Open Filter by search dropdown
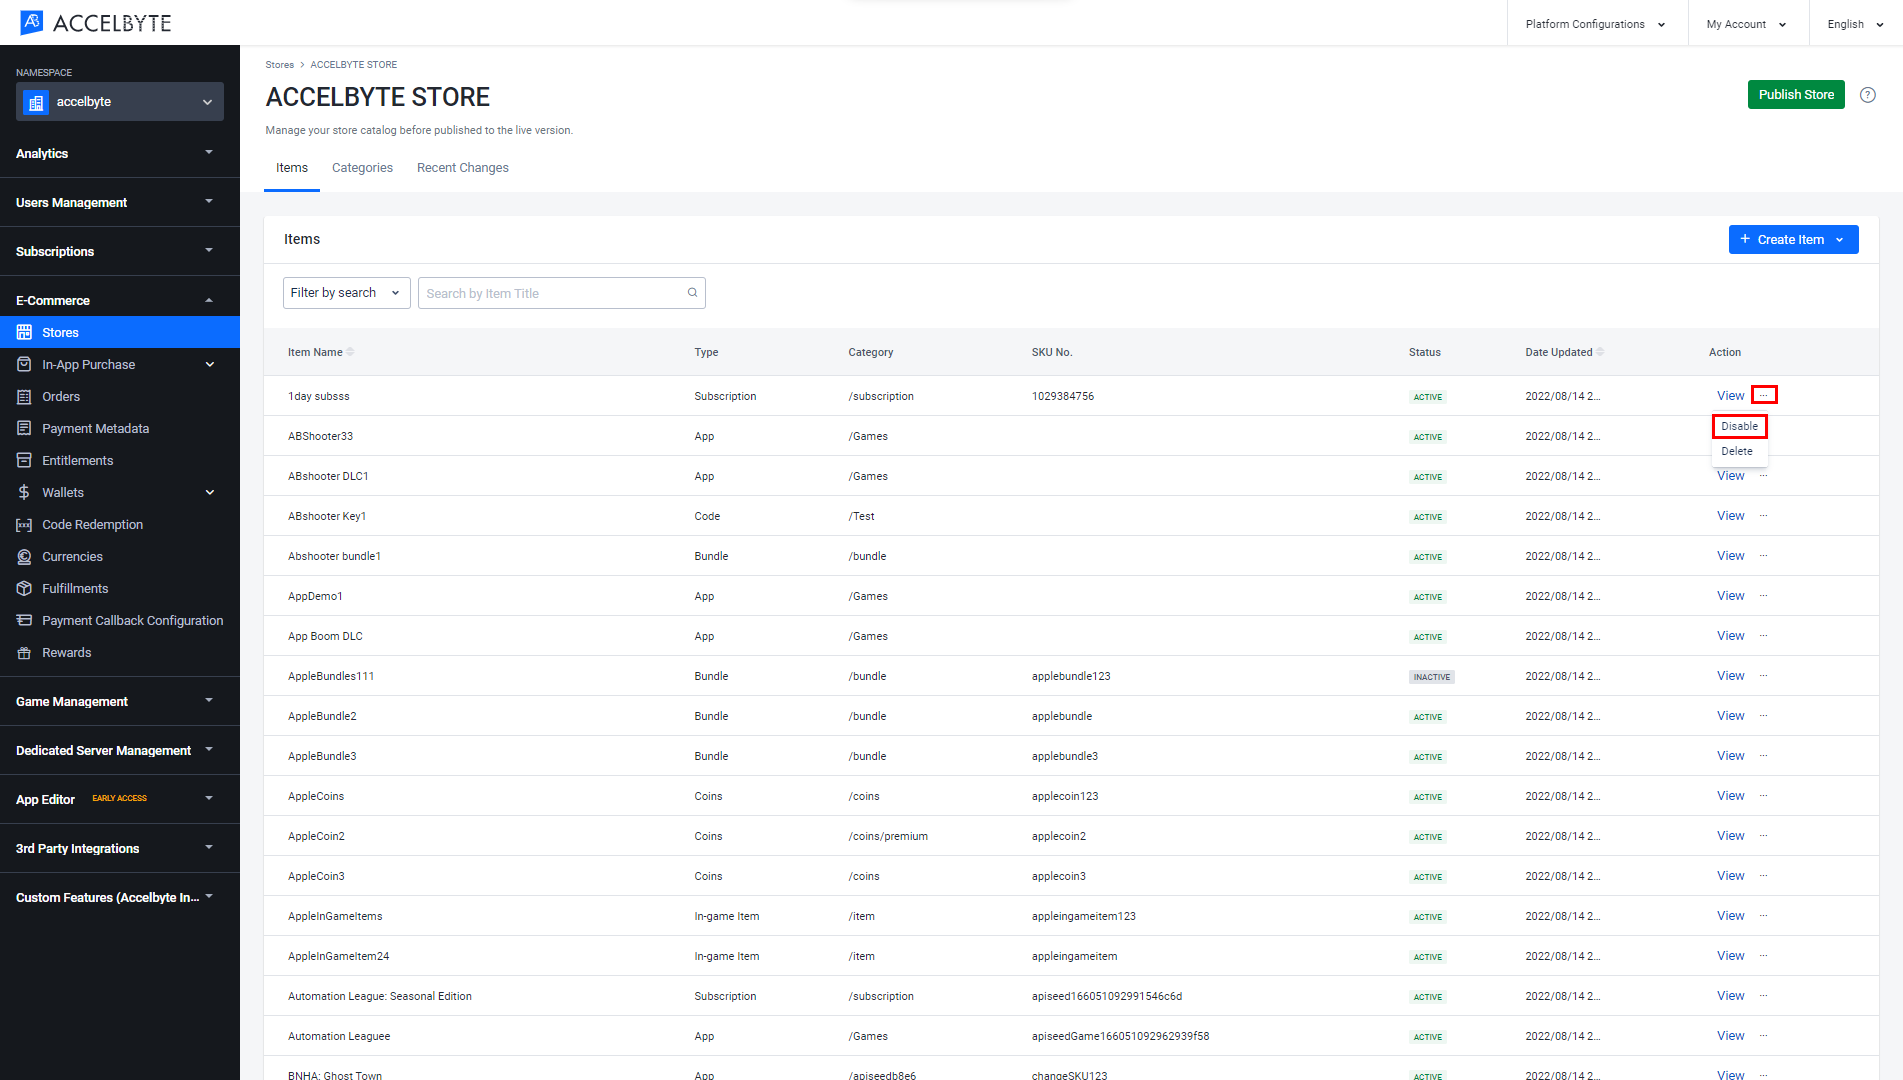The width and height of the screenshot is (1903, 1080). [x=346, y=293]
